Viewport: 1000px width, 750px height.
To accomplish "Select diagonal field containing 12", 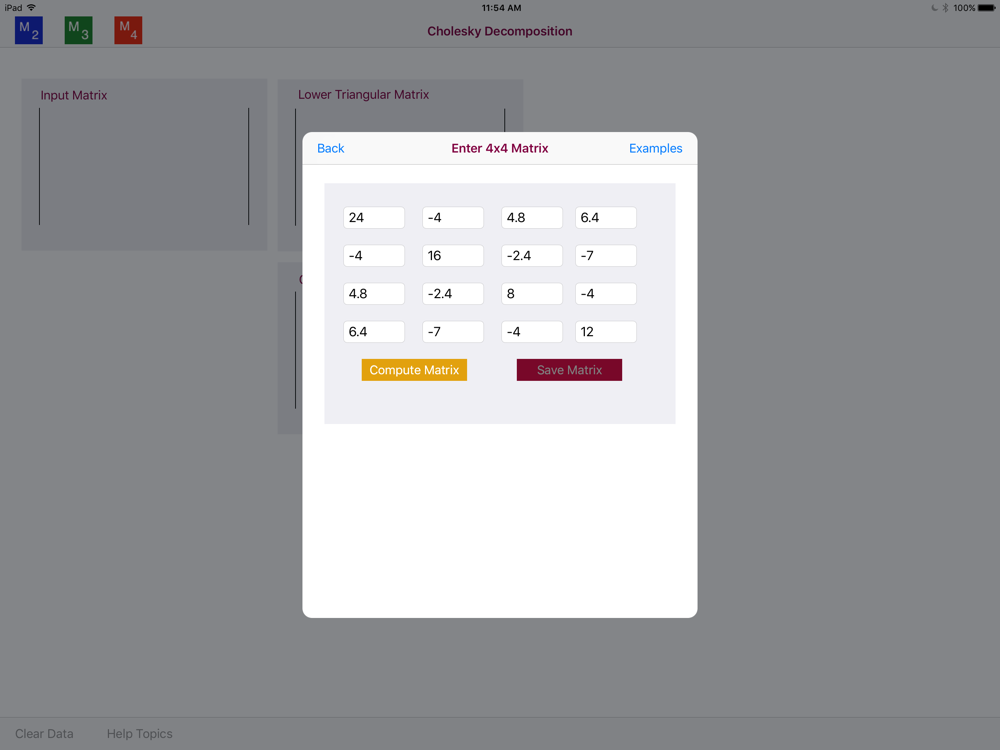I will point(606,332).
